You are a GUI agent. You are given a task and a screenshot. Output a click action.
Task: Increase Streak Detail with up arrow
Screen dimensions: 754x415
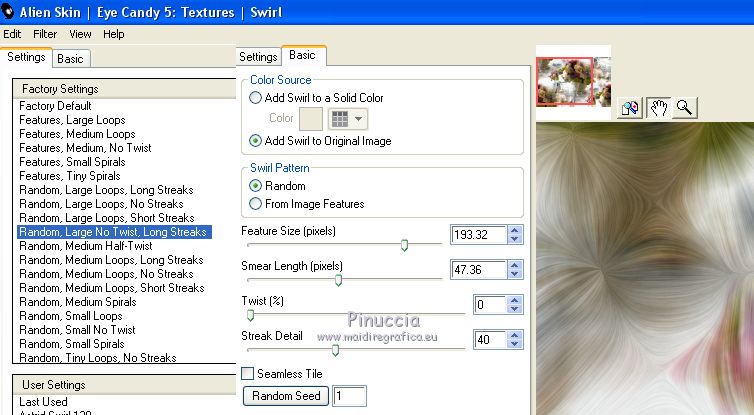pos(515,335)
